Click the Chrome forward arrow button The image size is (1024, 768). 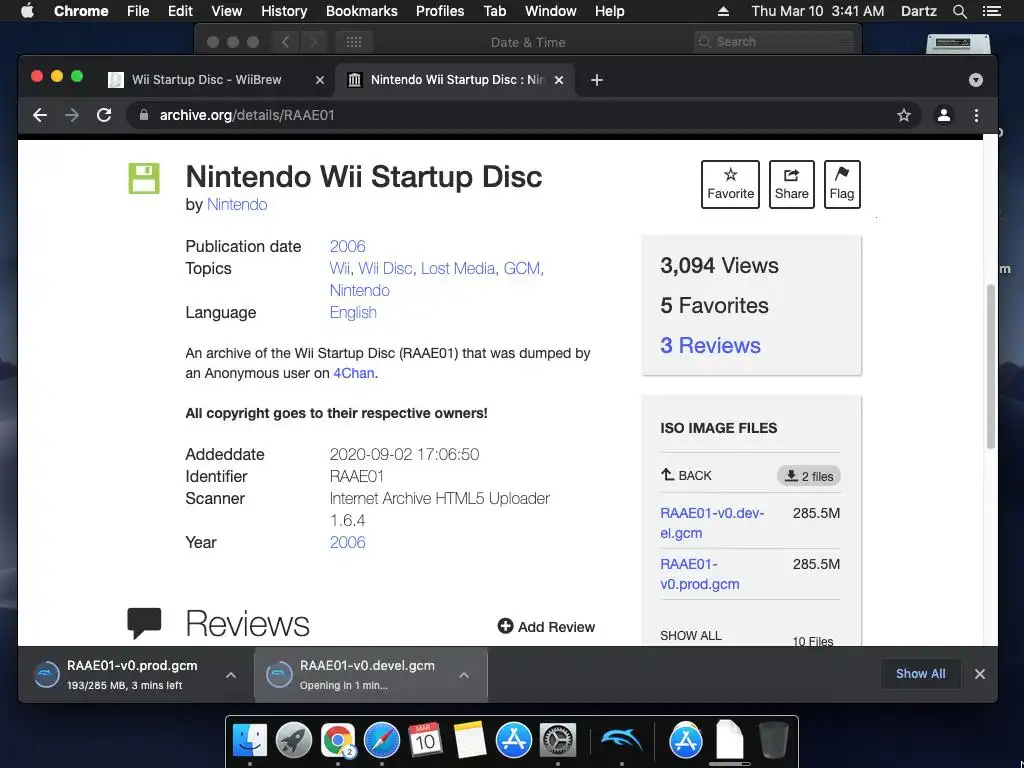[72, 116]
